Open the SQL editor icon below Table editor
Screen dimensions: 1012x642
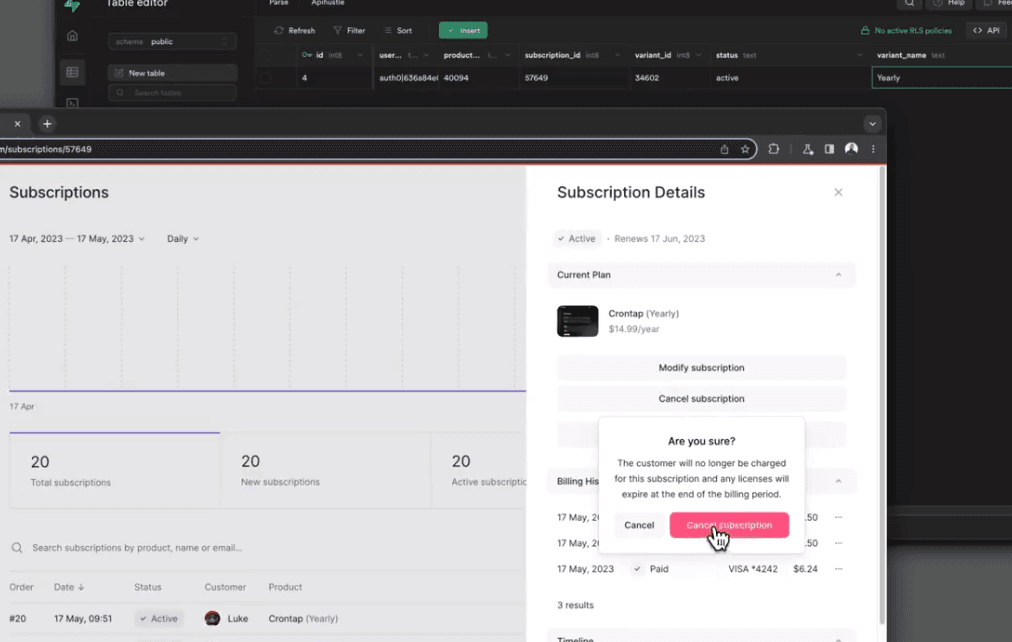tap(72, 102)
